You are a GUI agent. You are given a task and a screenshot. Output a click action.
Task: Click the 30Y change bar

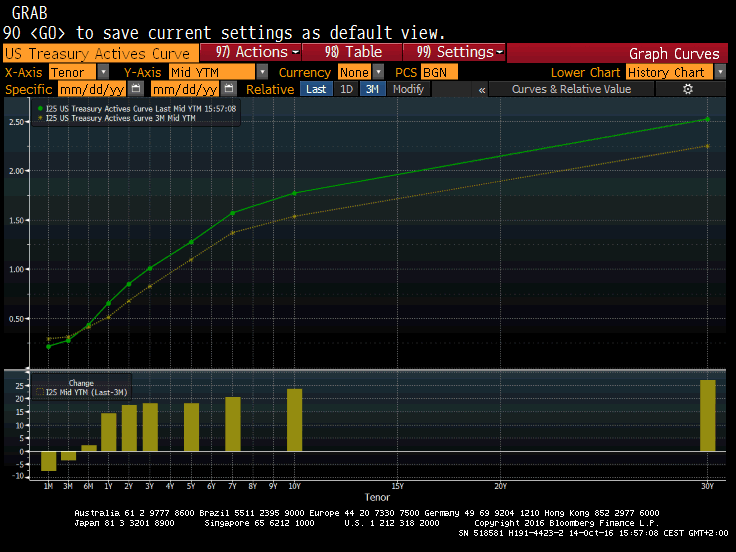click(x=707, y=416)
